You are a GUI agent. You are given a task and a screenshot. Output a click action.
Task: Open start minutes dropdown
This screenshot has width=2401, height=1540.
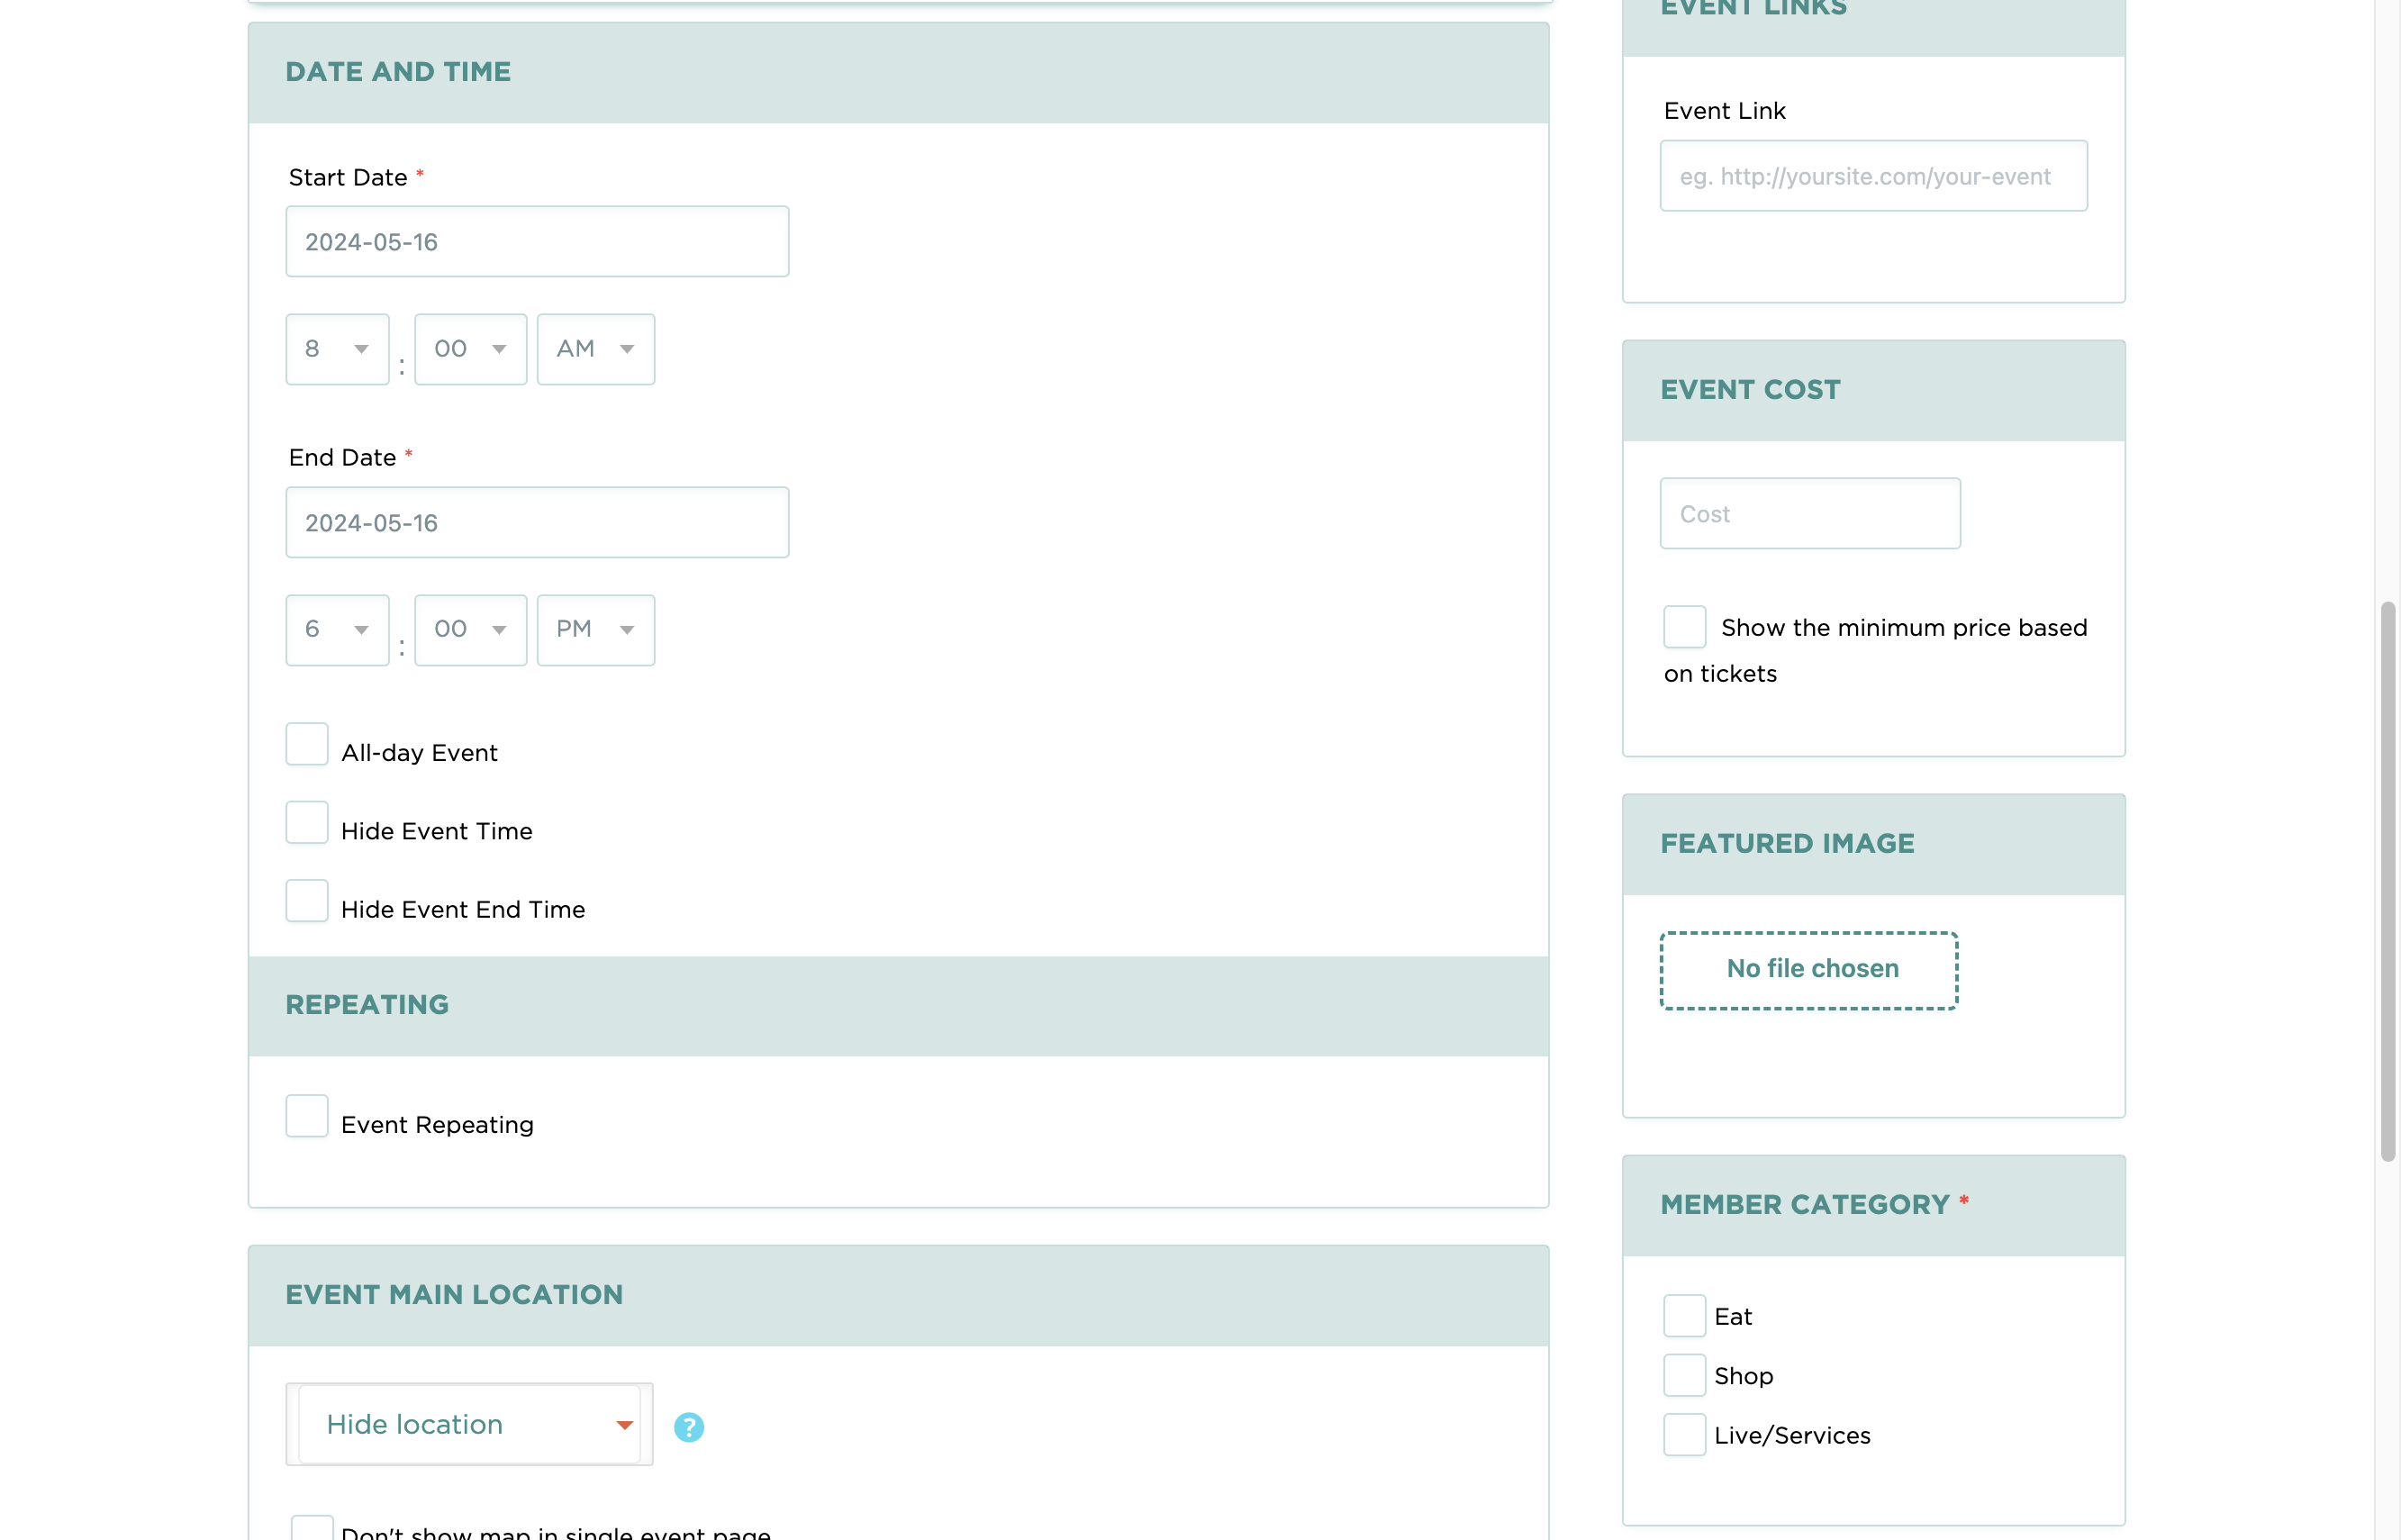471,349
